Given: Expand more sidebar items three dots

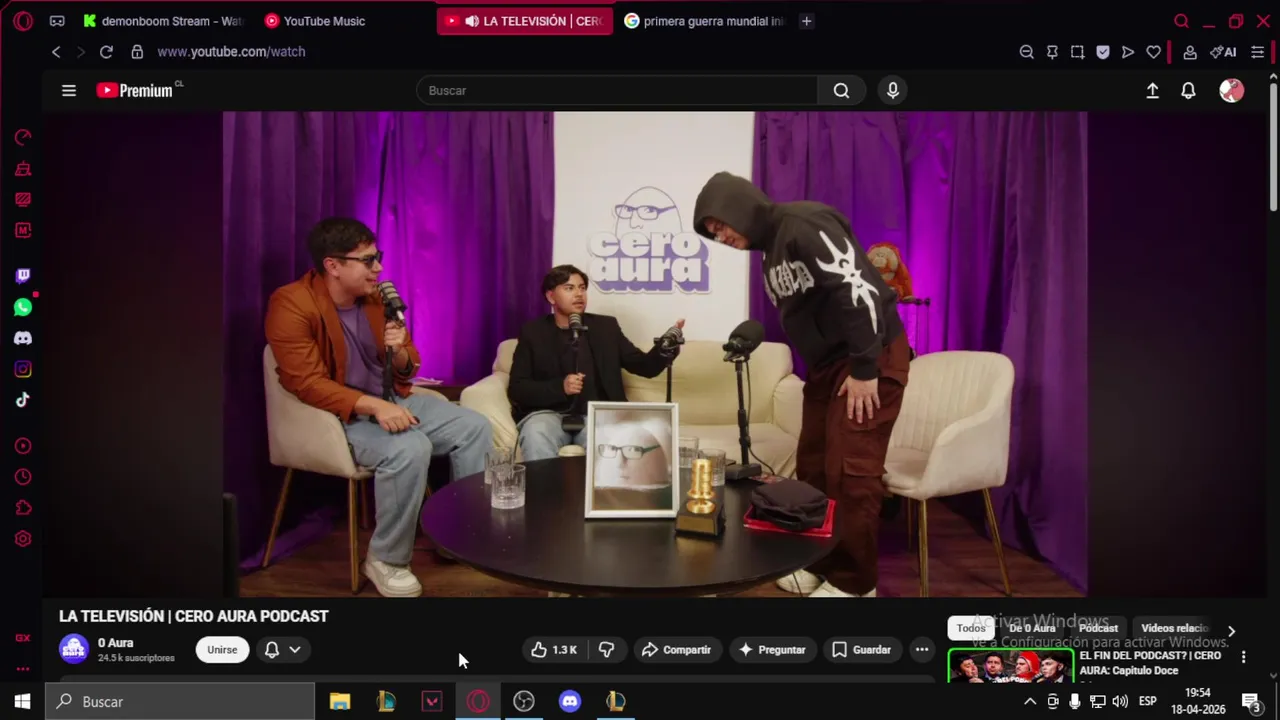Looking at the screenshot, I should [x=23, y=669].
